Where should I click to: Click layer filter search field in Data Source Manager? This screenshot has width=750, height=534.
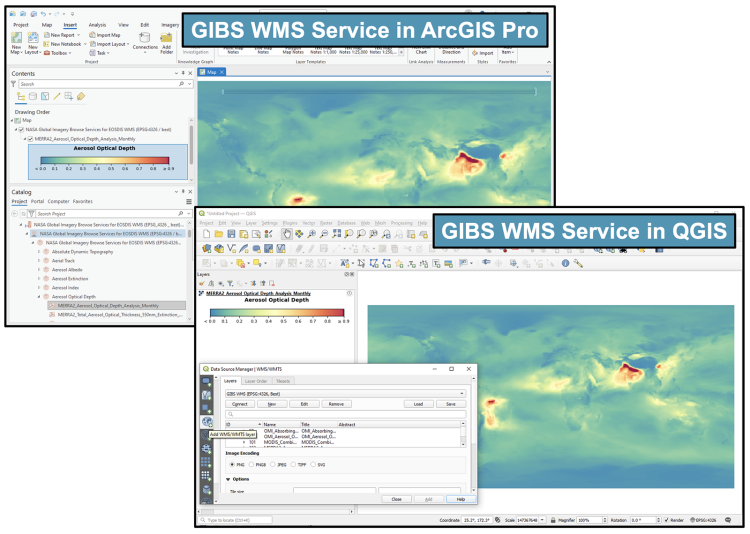point(345,414)
